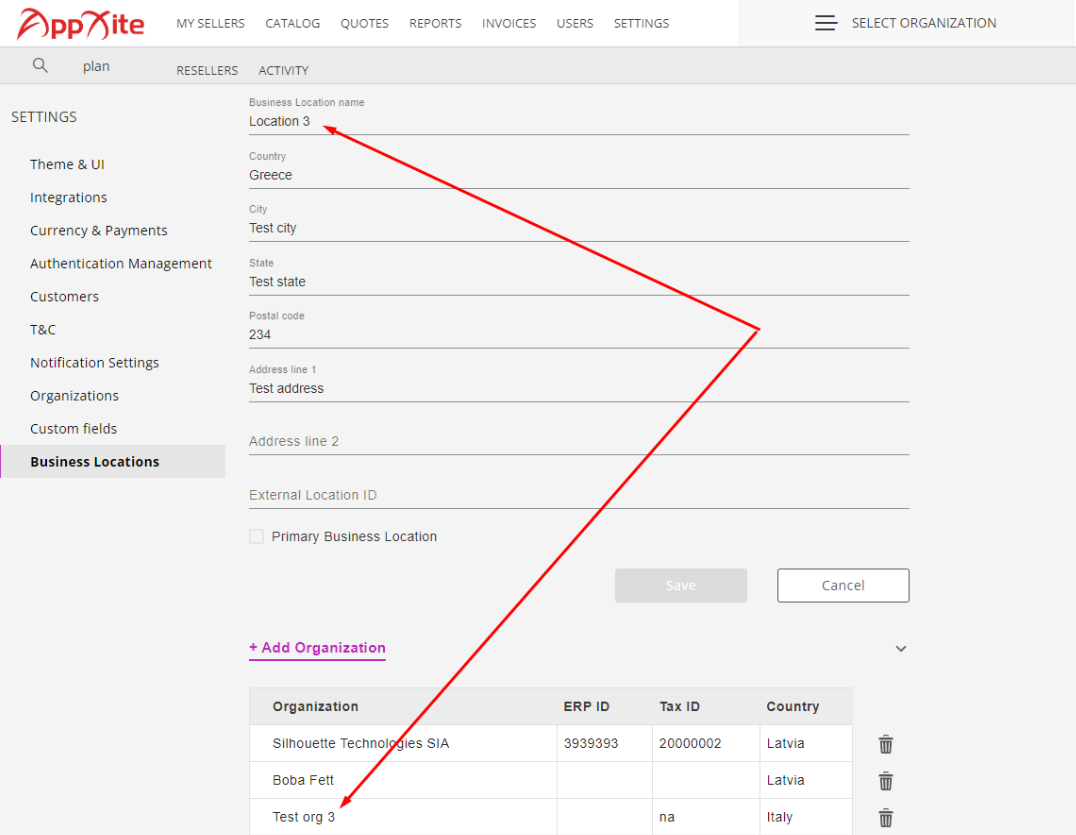Open the hamburger menu icon
The image size is (1076, 835).
click(x=826, y=23)
